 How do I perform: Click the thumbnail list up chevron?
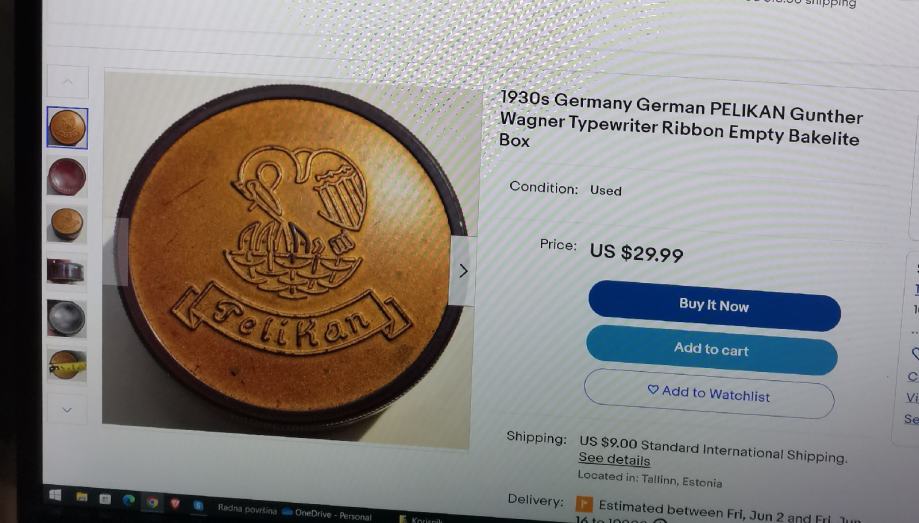pos(67,81)
